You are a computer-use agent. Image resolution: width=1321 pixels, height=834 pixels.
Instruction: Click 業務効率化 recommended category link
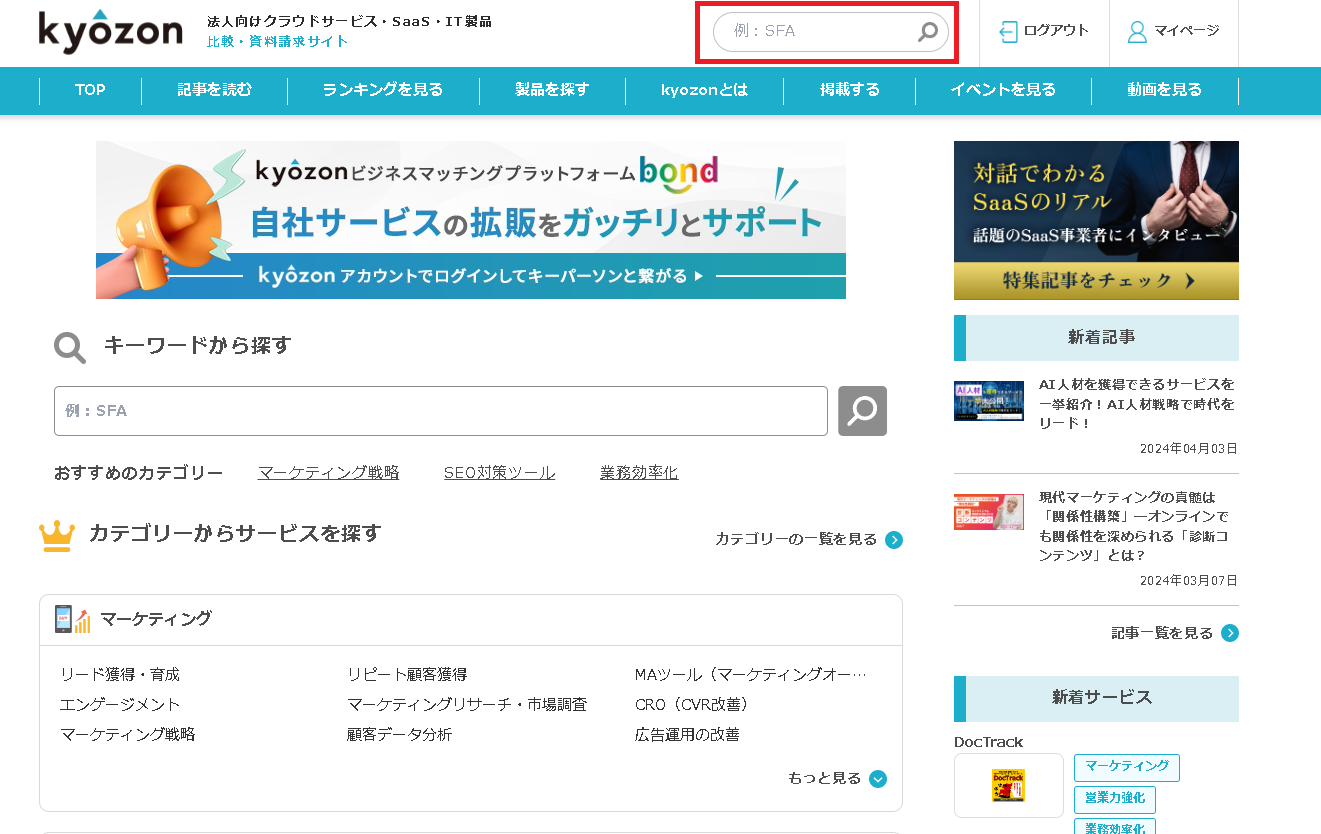pyautogui.click(x=639, y=473)
